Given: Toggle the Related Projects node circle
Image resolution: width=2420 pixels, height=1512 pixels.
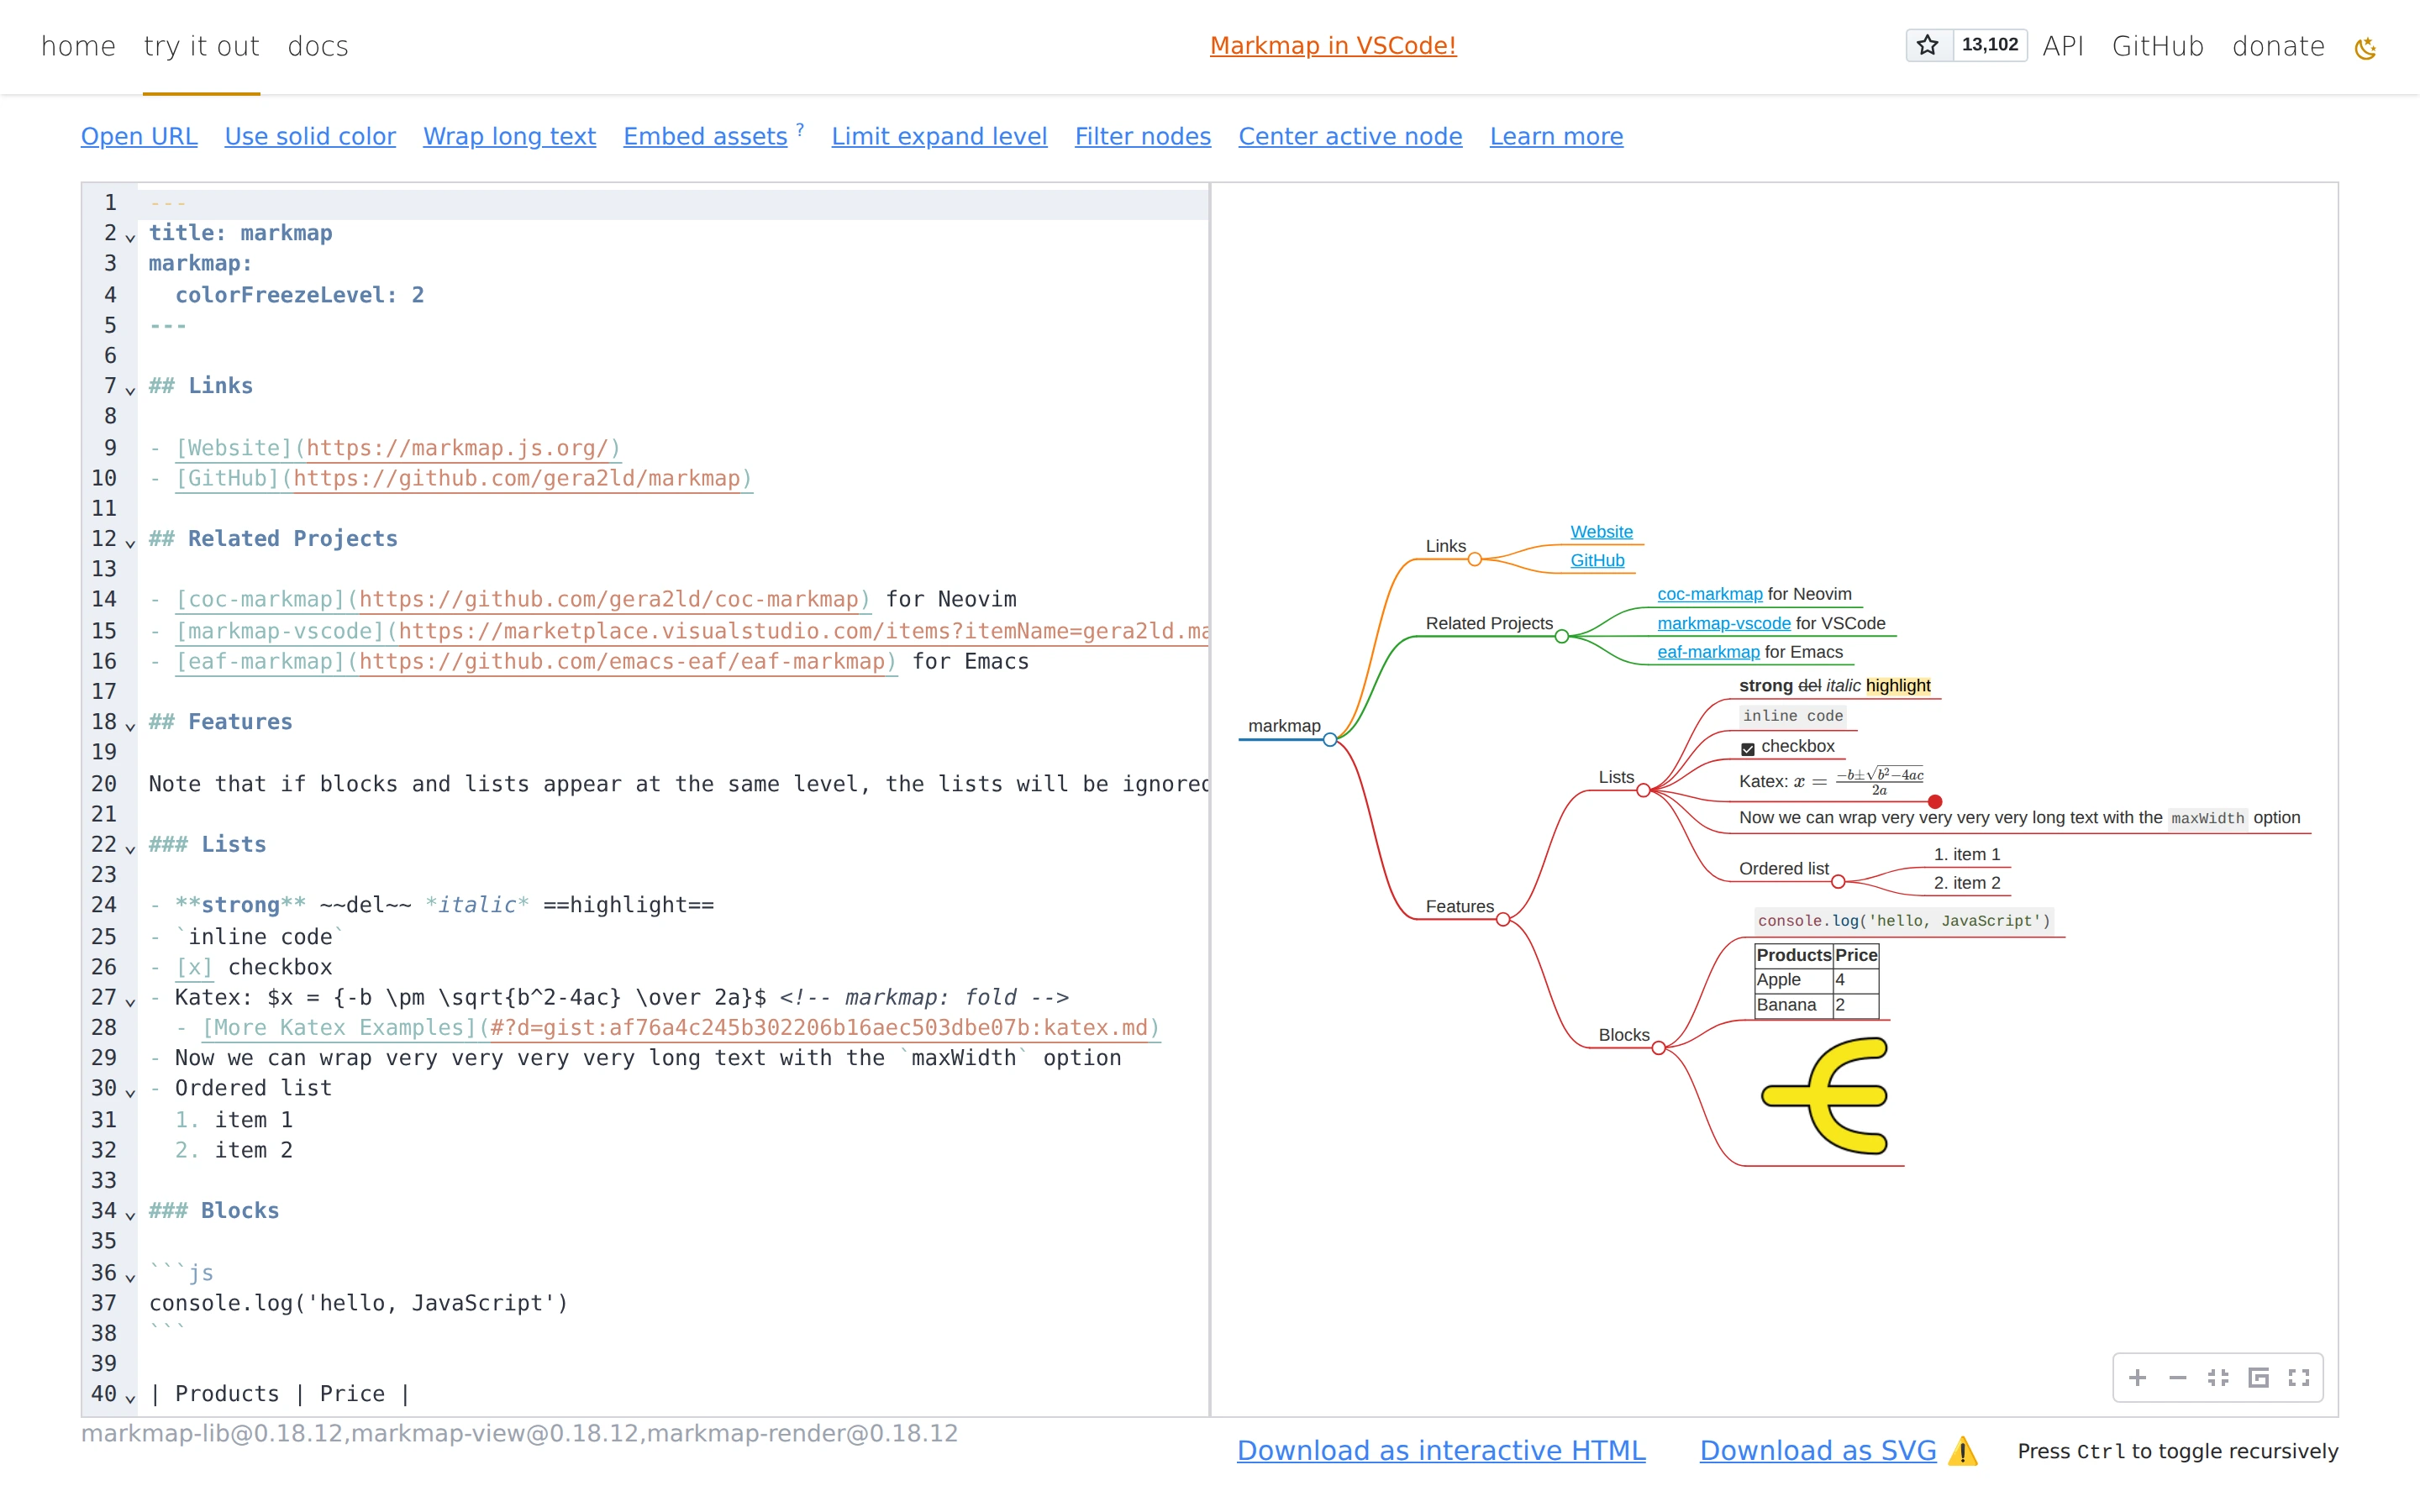Looking at the screenshot, I should pyautogui.click(x=1561, y=636).
